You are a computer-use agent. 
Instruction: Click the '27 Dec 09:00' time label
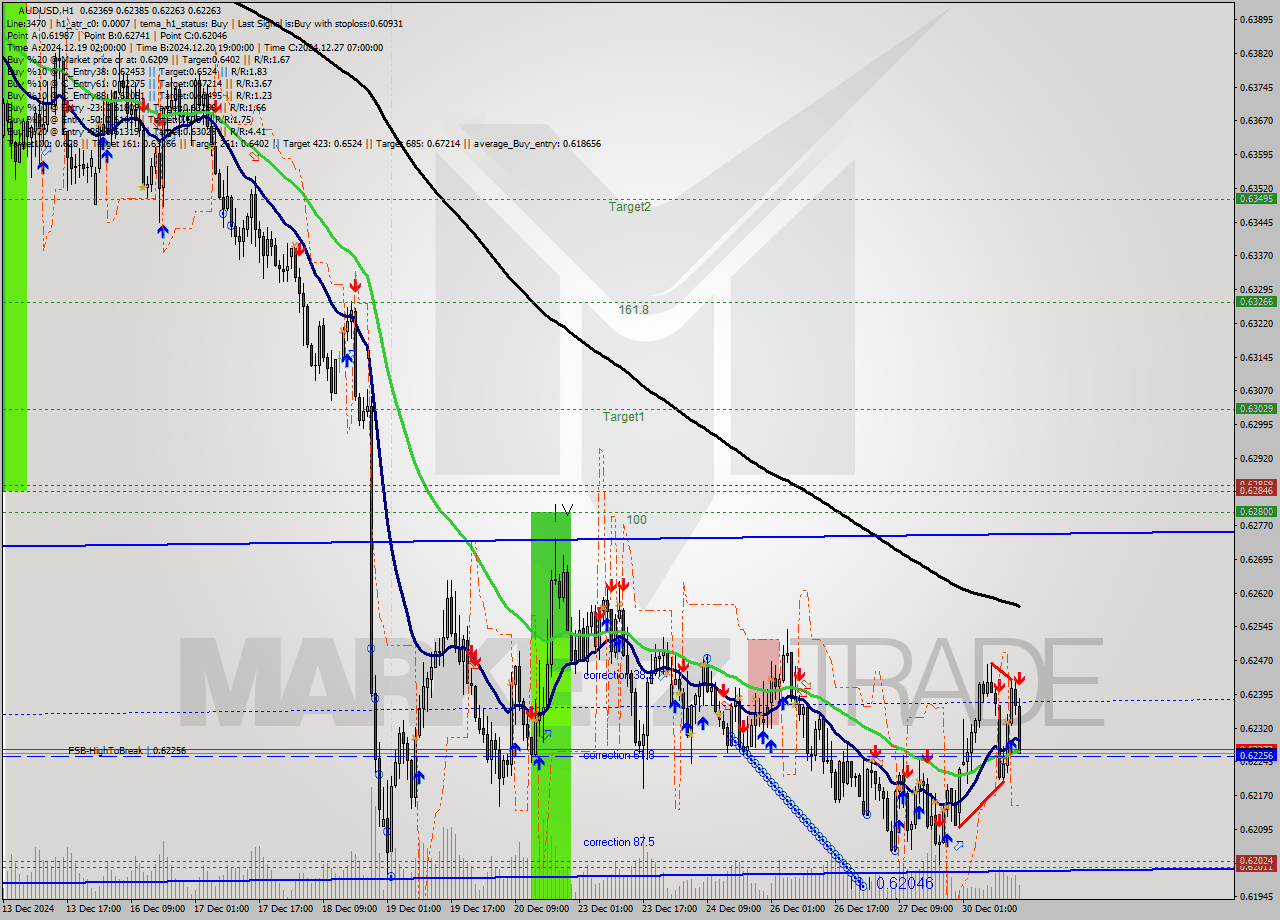click(x=924, y=909)
